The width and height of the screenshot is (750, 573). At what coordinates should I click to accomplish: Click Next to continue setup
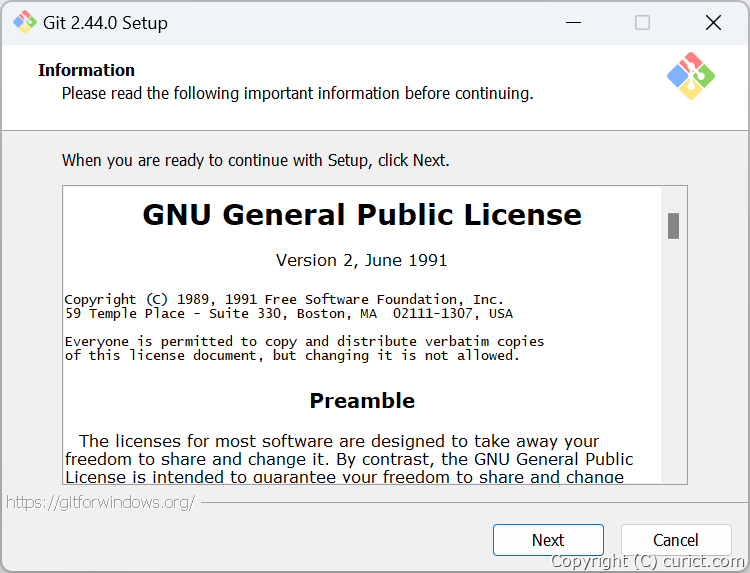tap(548, 540)
